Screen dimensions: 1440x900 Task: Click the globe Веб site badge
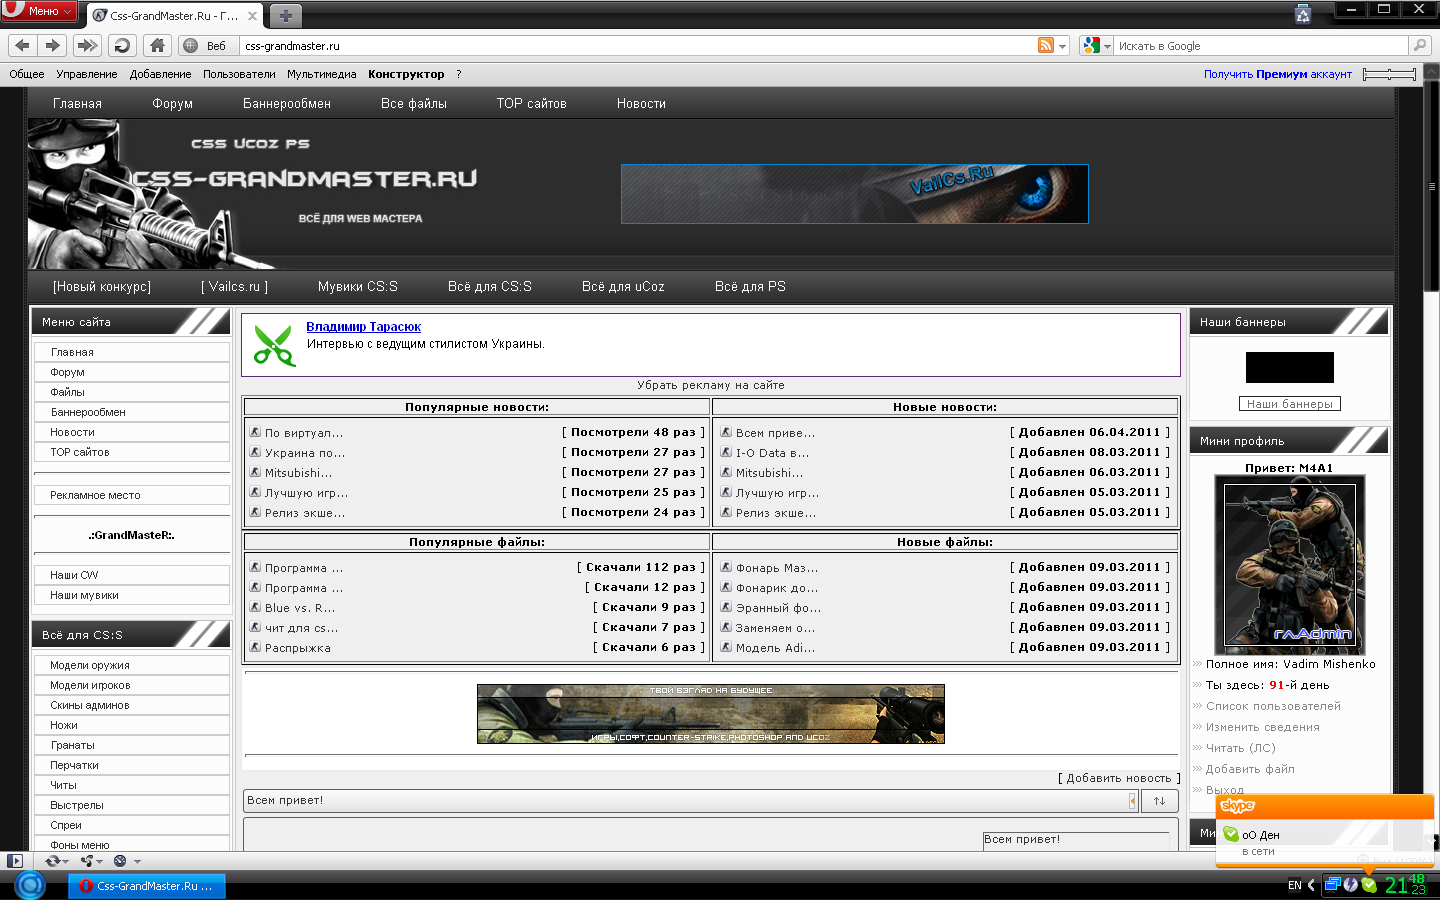tap(207, 46)
